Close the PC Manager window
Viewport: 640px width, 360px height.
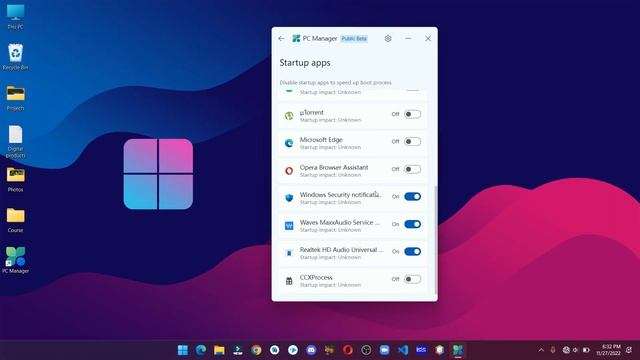428,38
